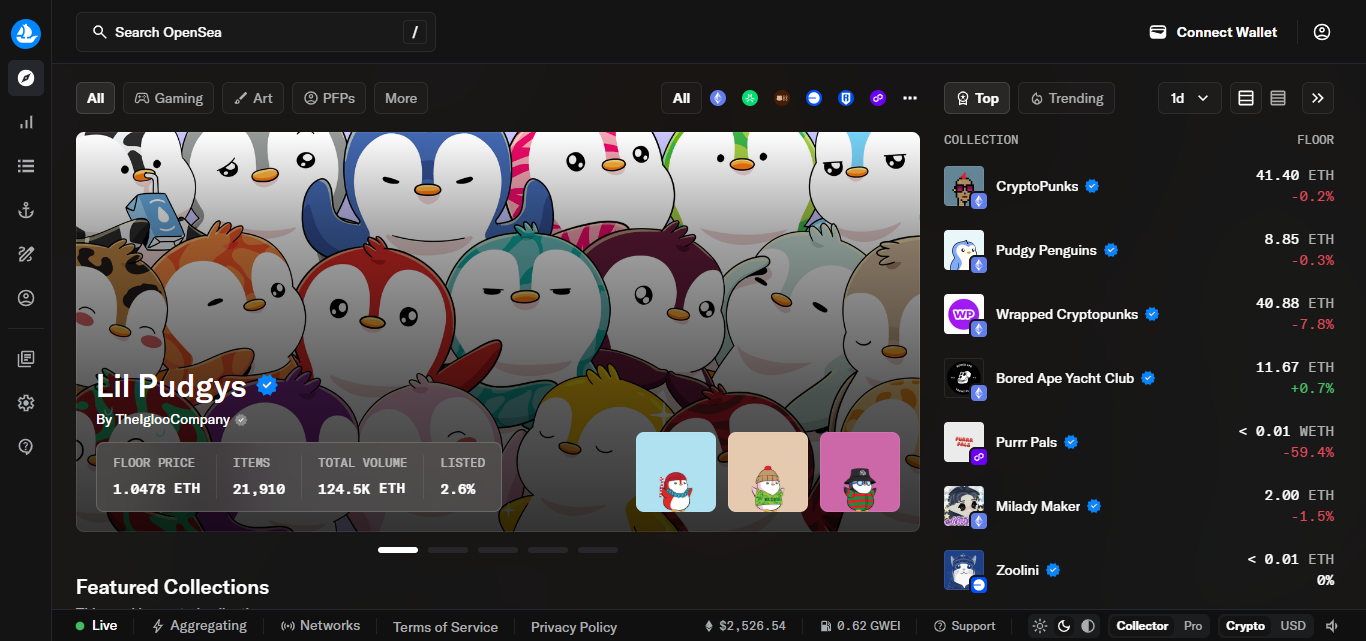The image size is (1366, 641).
Task: Switch to comfortable list view
Action: pos(1246,98)
